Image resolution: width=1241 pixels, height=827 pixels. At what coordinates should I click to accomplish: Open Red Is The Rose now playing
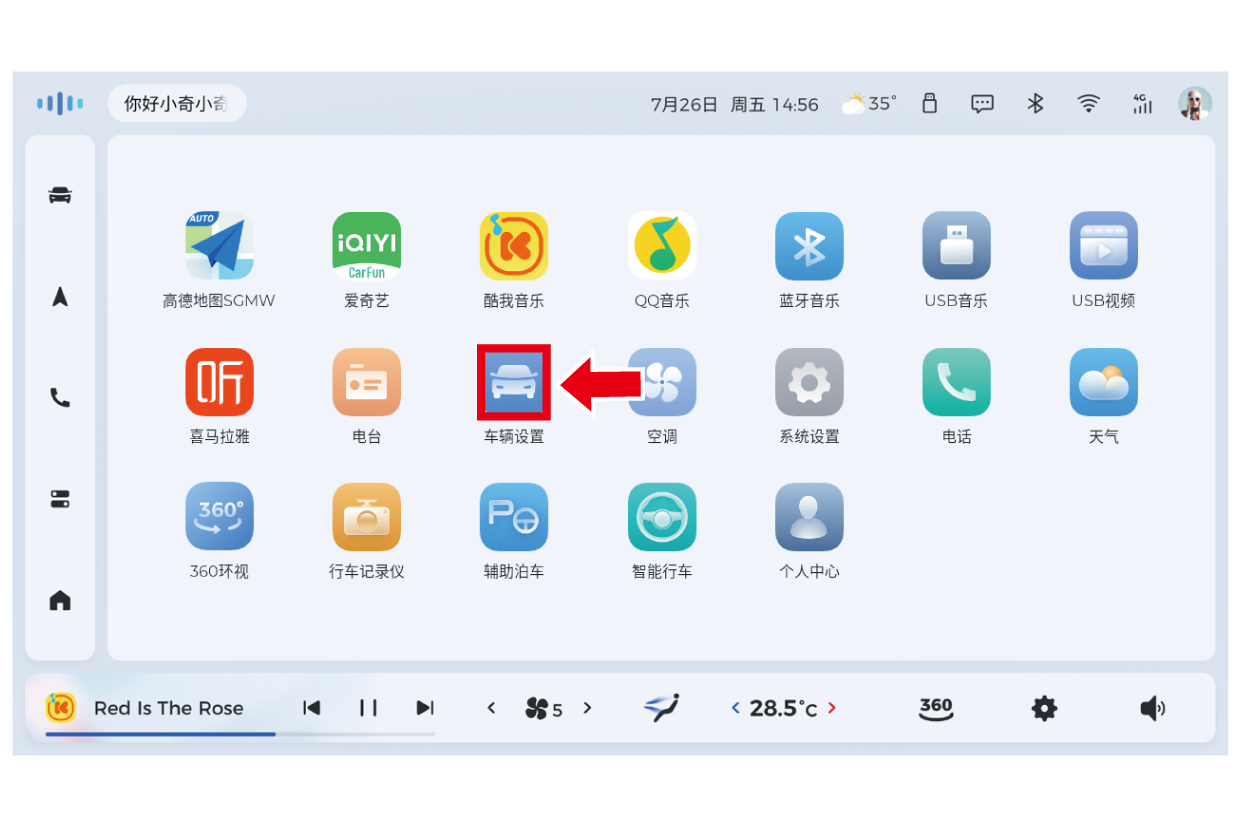point(169,708)
